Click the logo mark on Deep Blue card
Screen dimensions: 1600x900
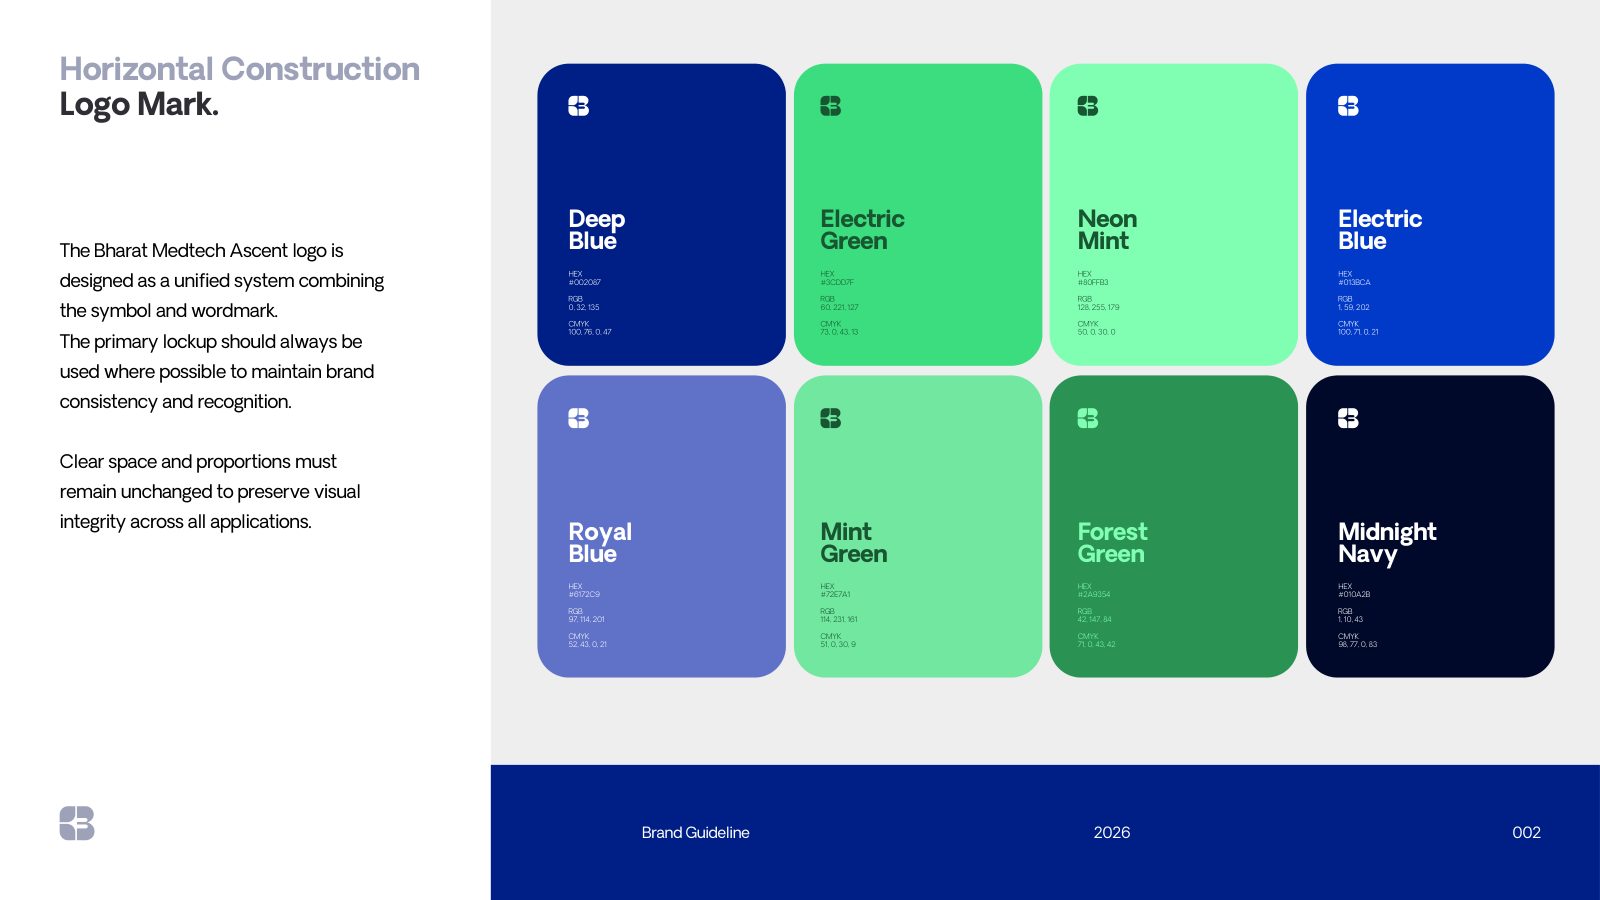coord(579,106)
